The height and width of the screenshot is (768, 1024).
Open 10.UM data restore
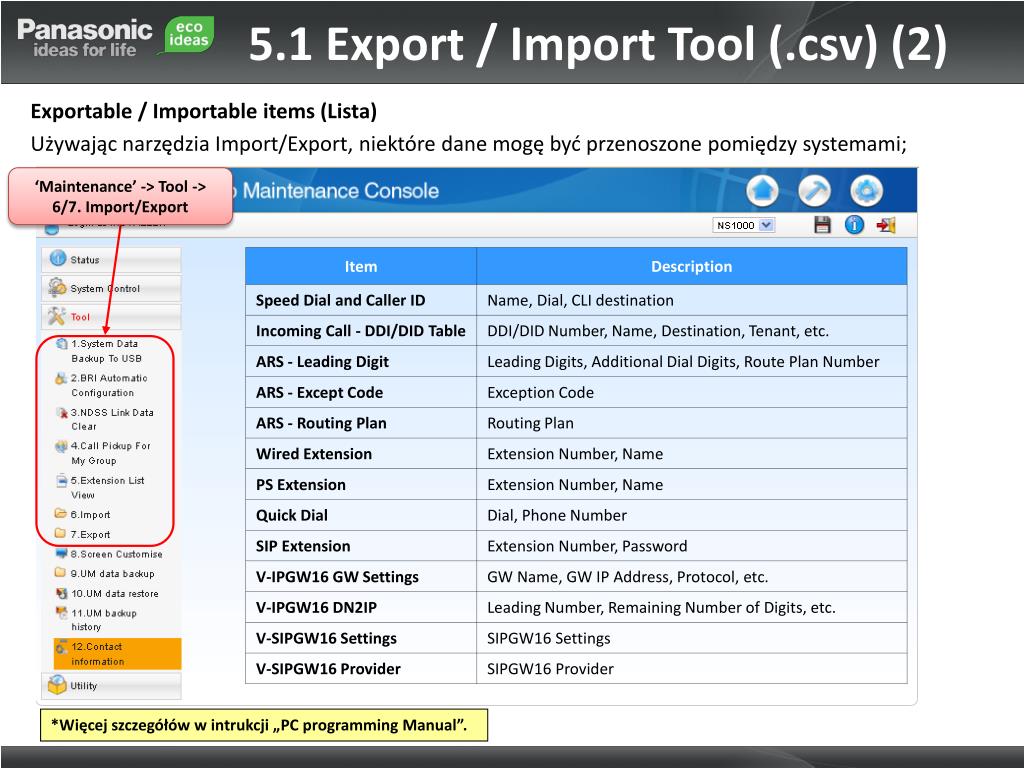click(x=114, y=594)
